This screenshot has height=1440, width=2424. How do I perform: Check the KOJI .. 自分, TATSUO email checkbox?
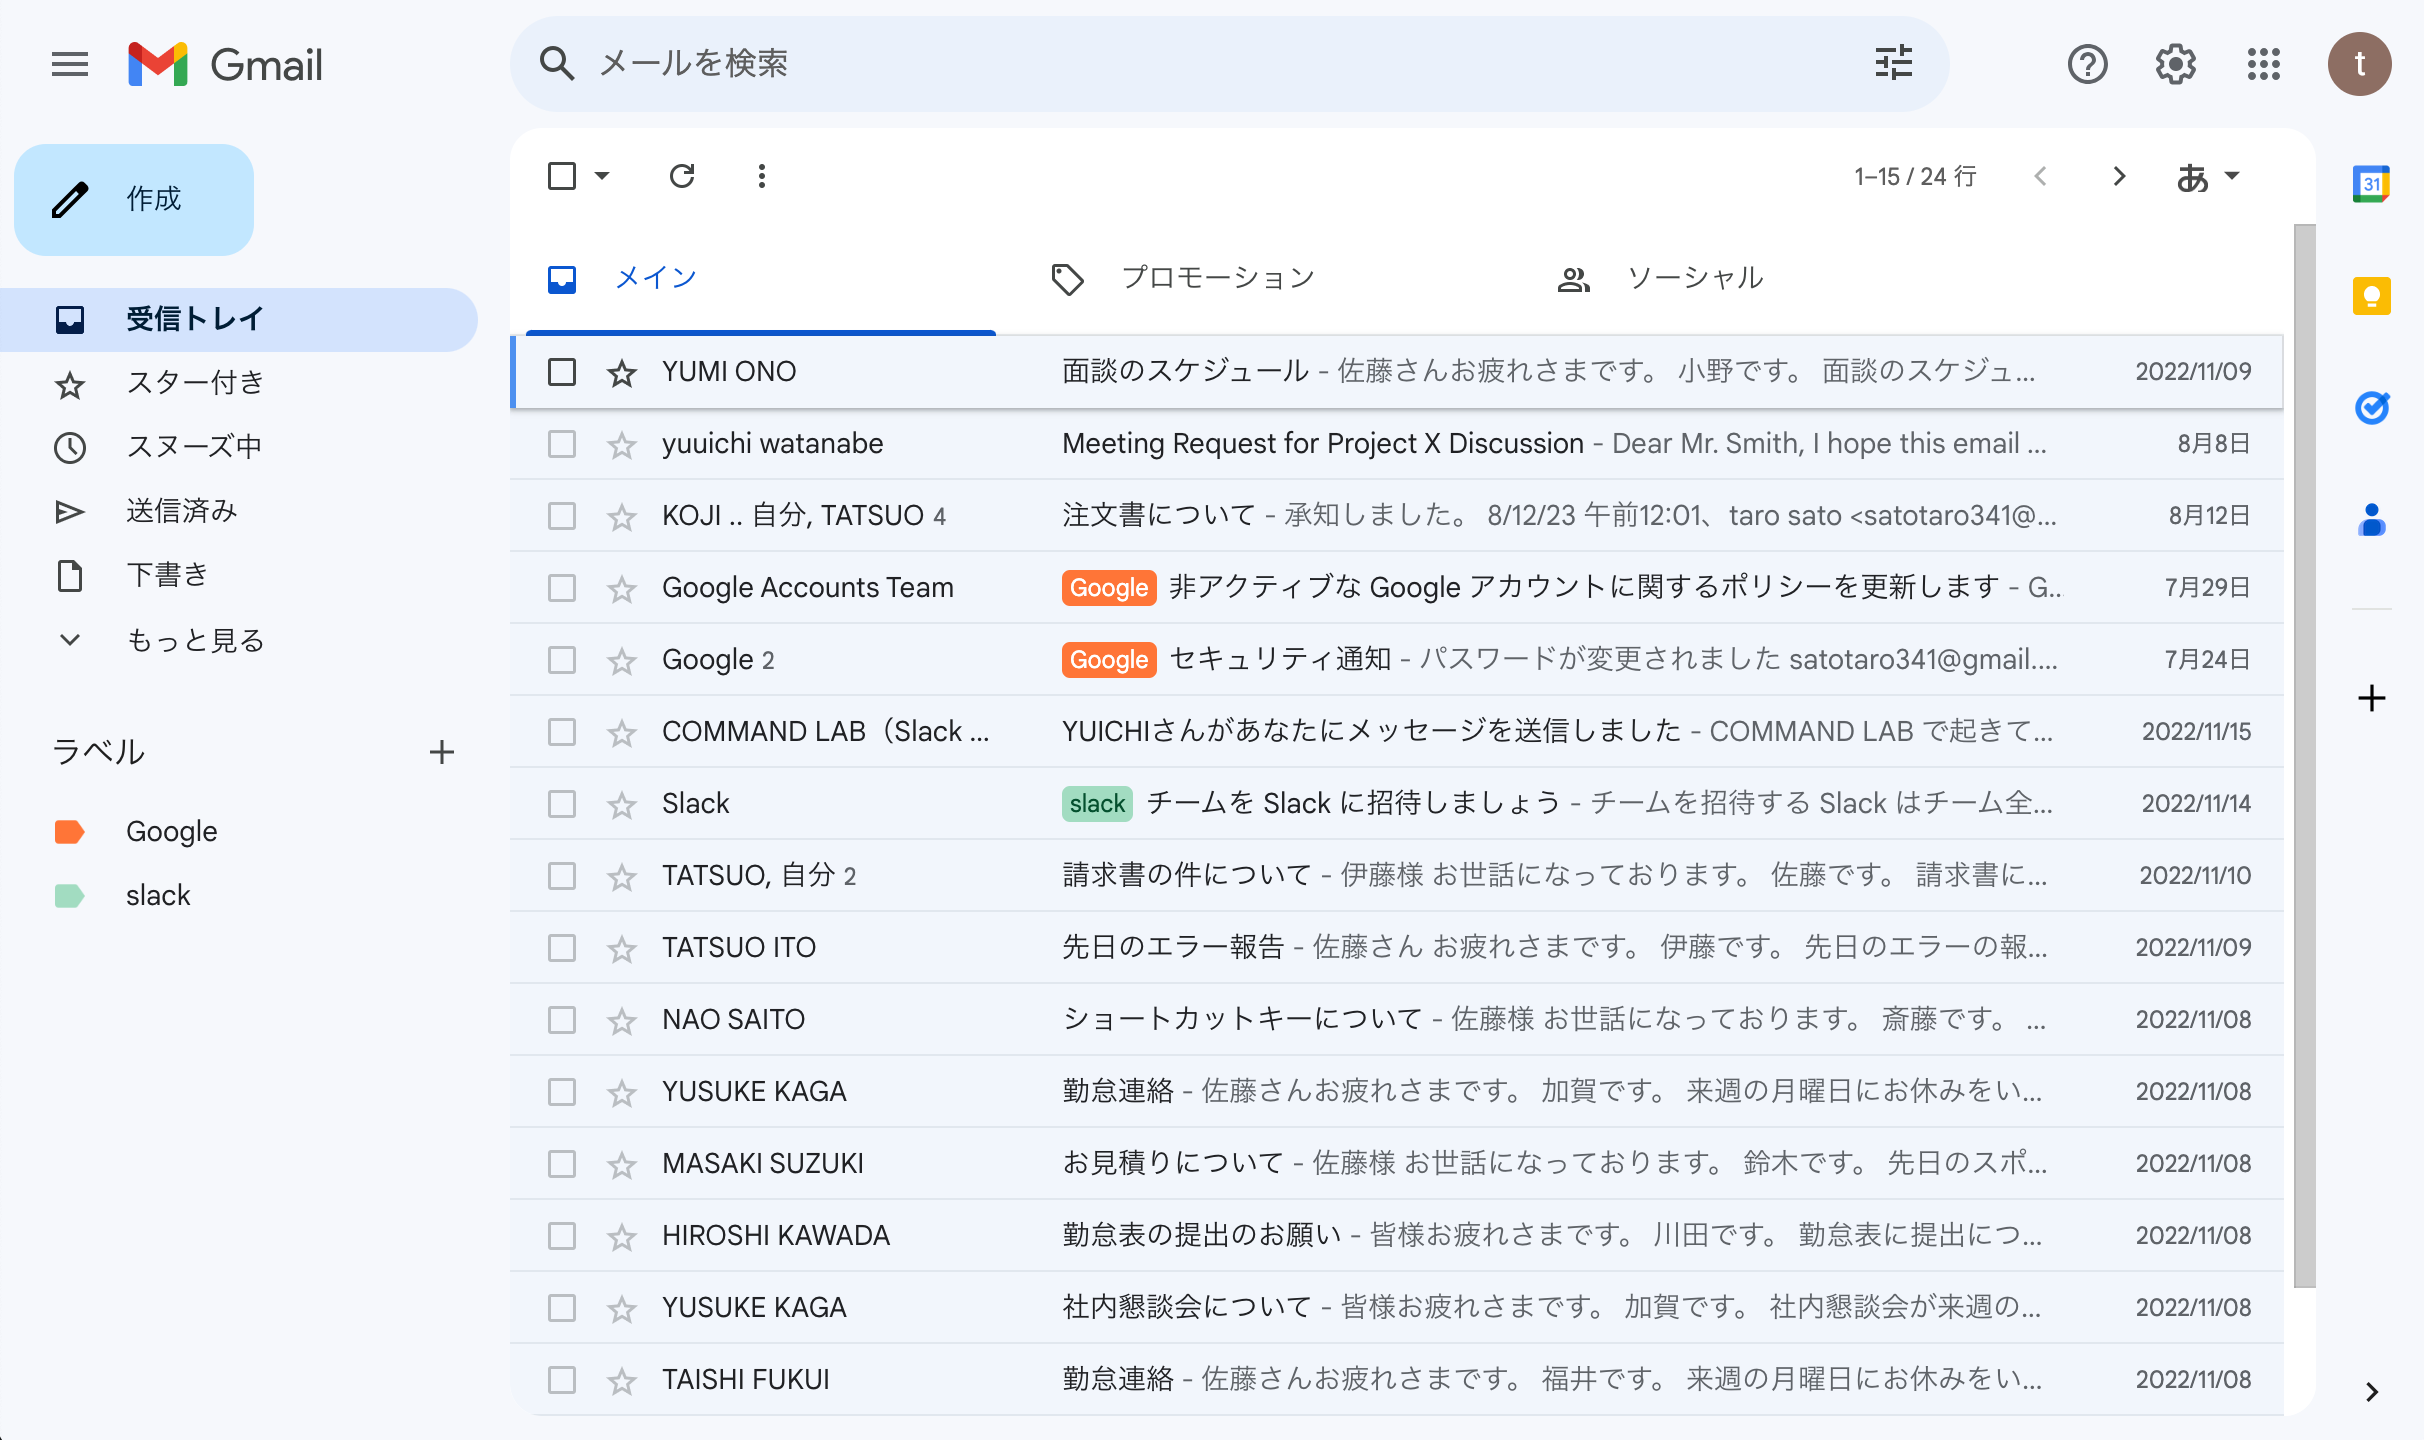pyautogui.click(x=562, y=516)
